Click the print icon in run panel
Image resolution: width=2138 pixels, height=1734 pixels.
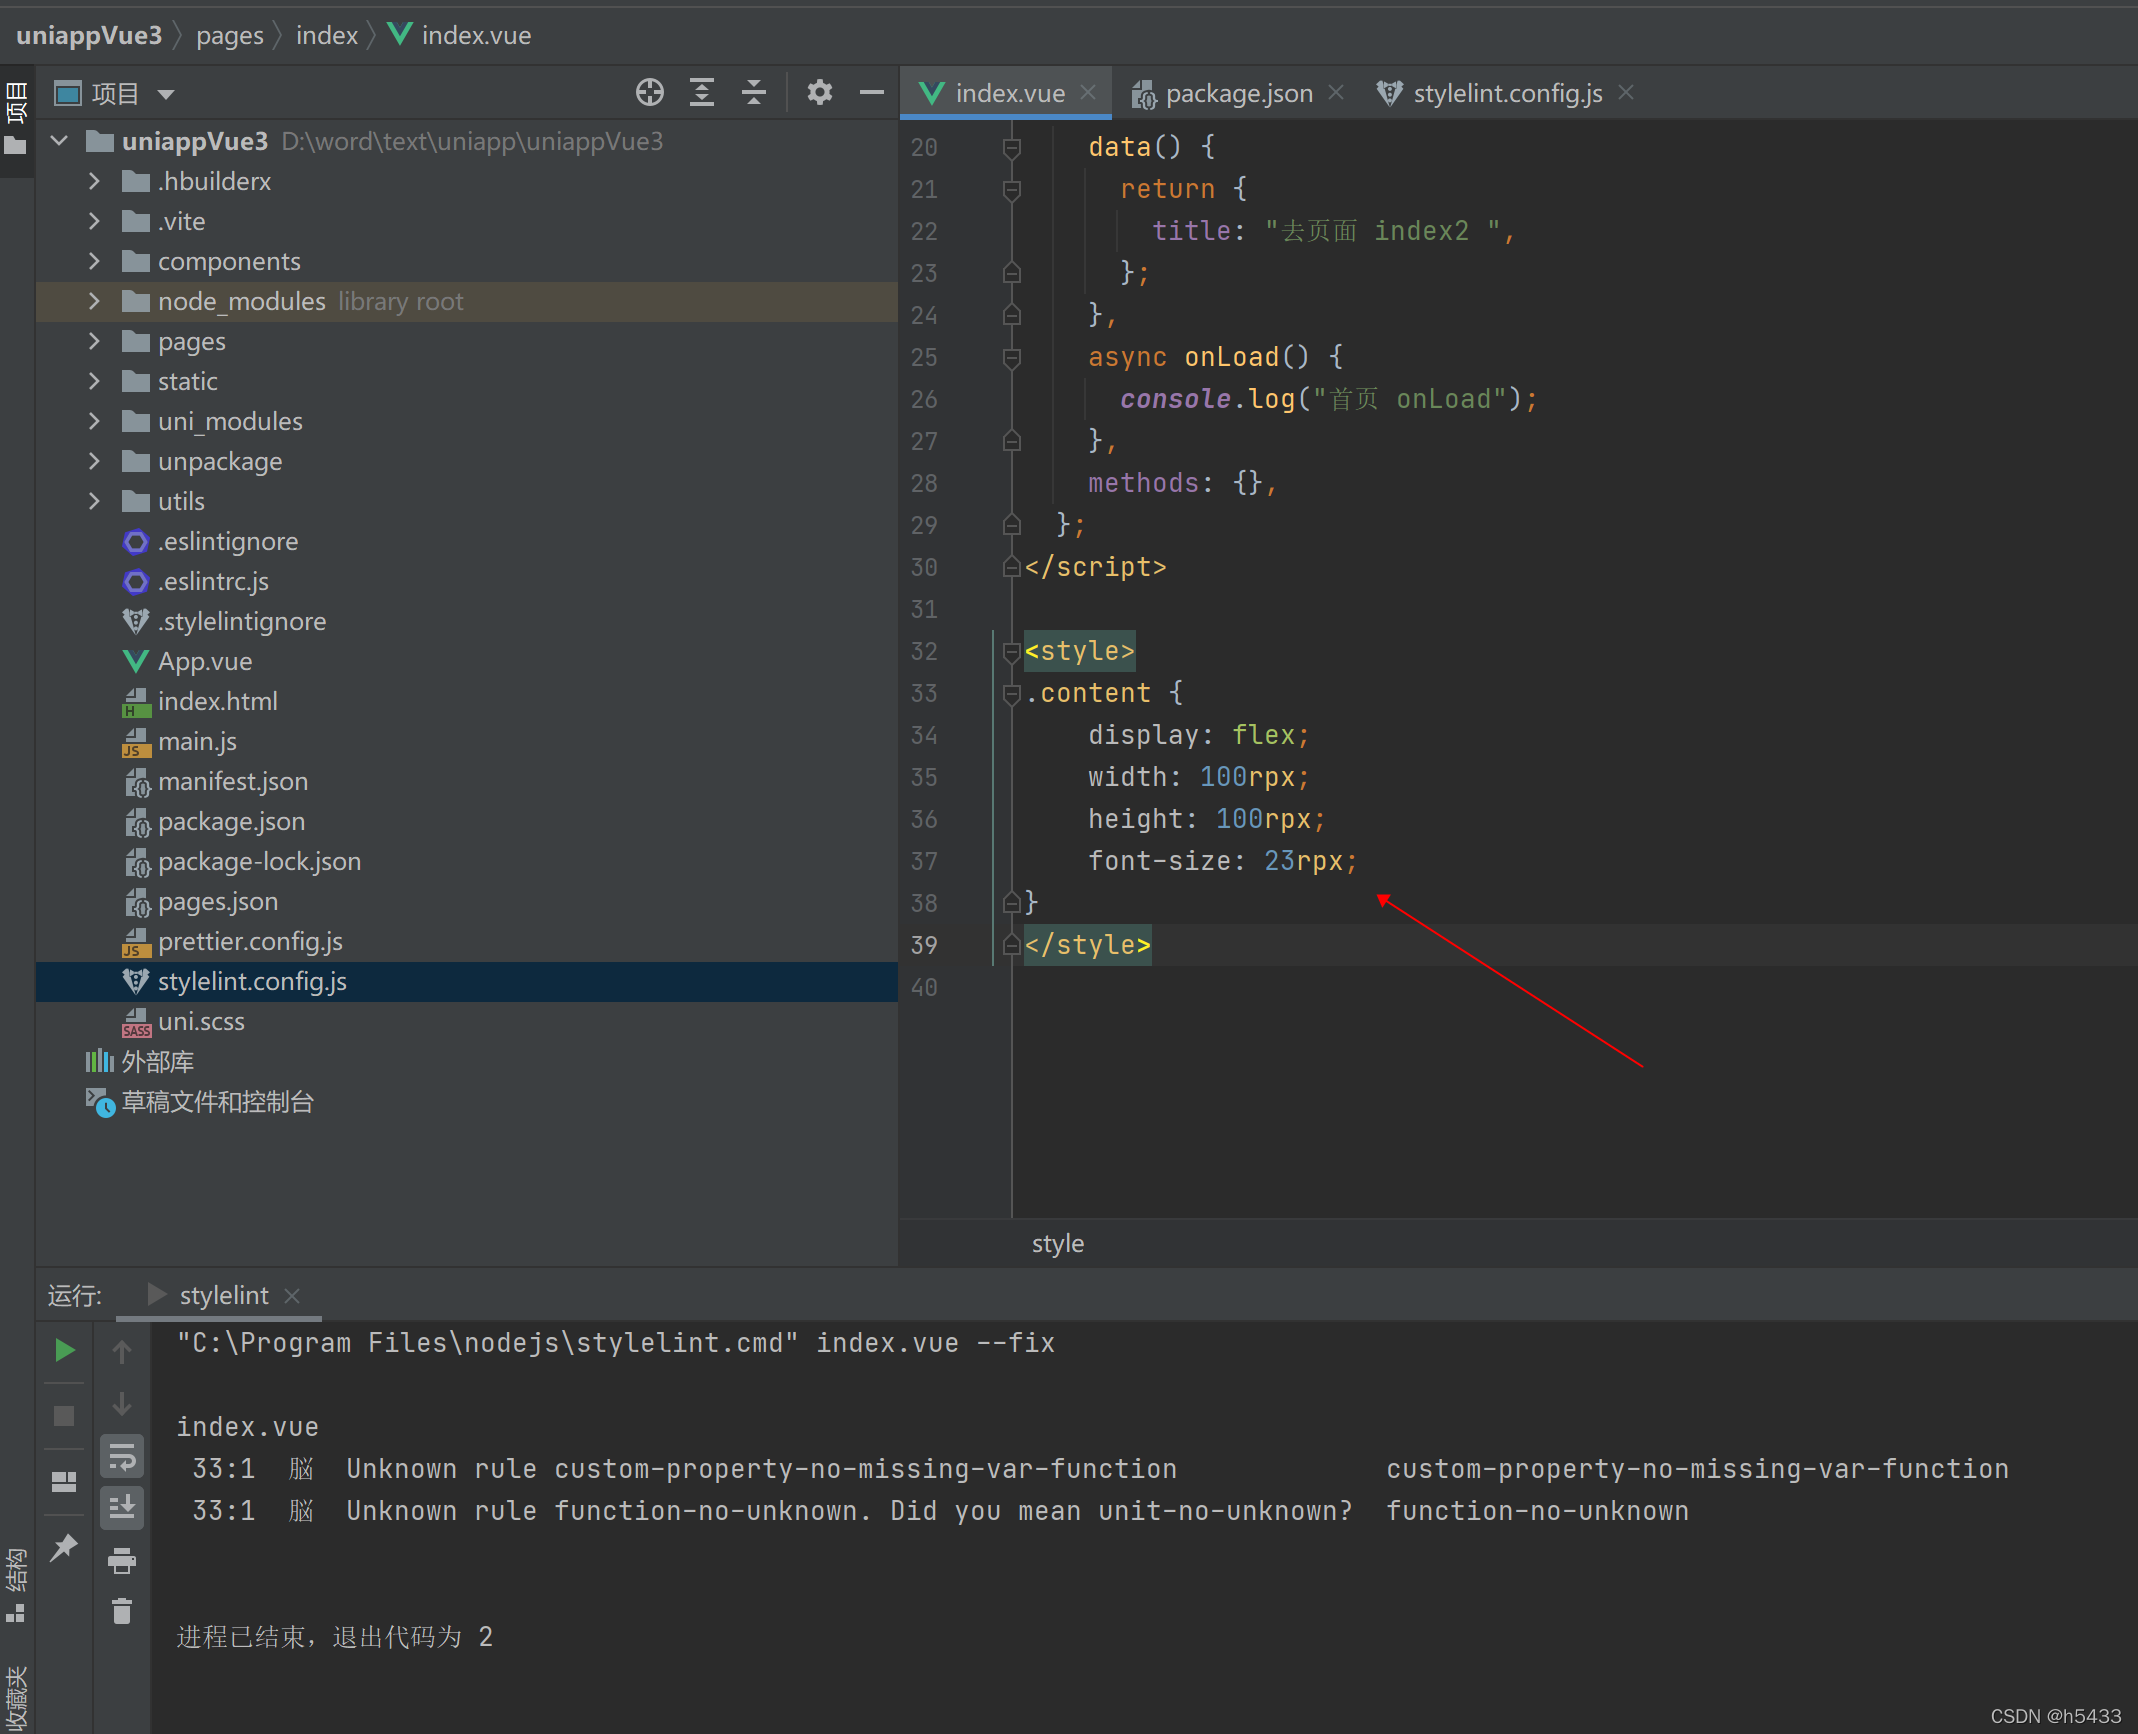(122, 1560)
